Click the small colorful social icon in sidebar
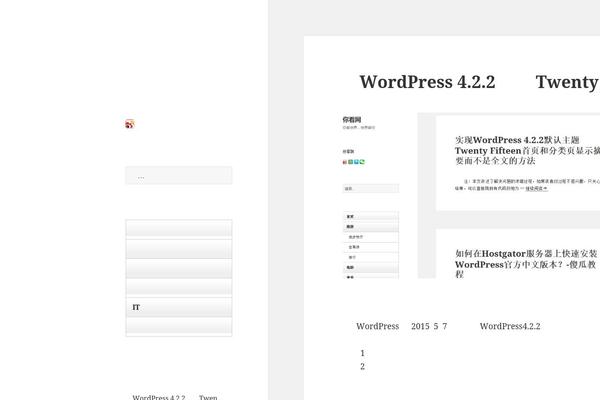The image size is (600, 400). tap(130, 124)
